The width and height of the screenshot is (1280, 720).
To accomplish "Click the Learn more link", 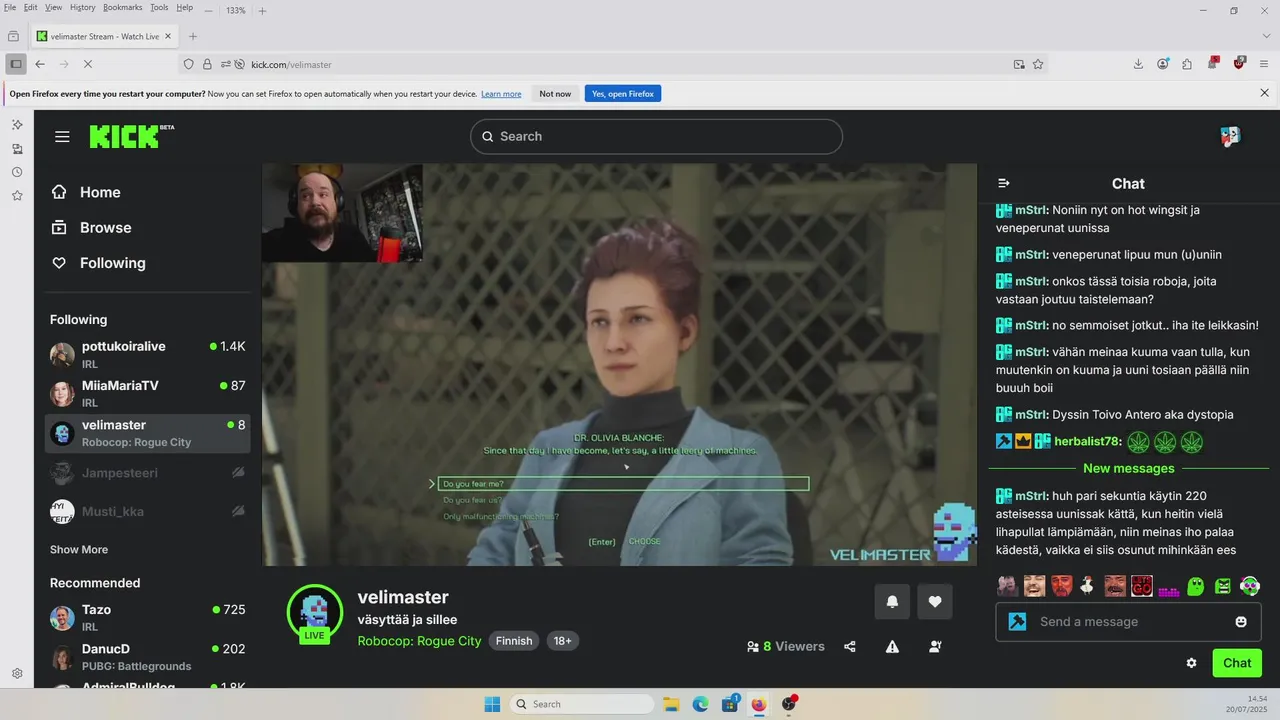I will pyautogui.click(x=501, y=94).
